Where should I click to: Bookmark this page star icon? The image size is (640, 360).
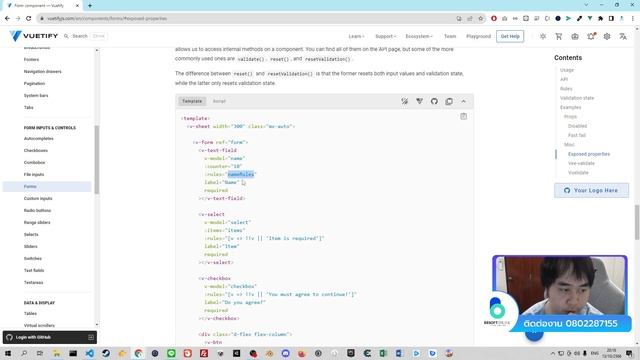[480, 18]
